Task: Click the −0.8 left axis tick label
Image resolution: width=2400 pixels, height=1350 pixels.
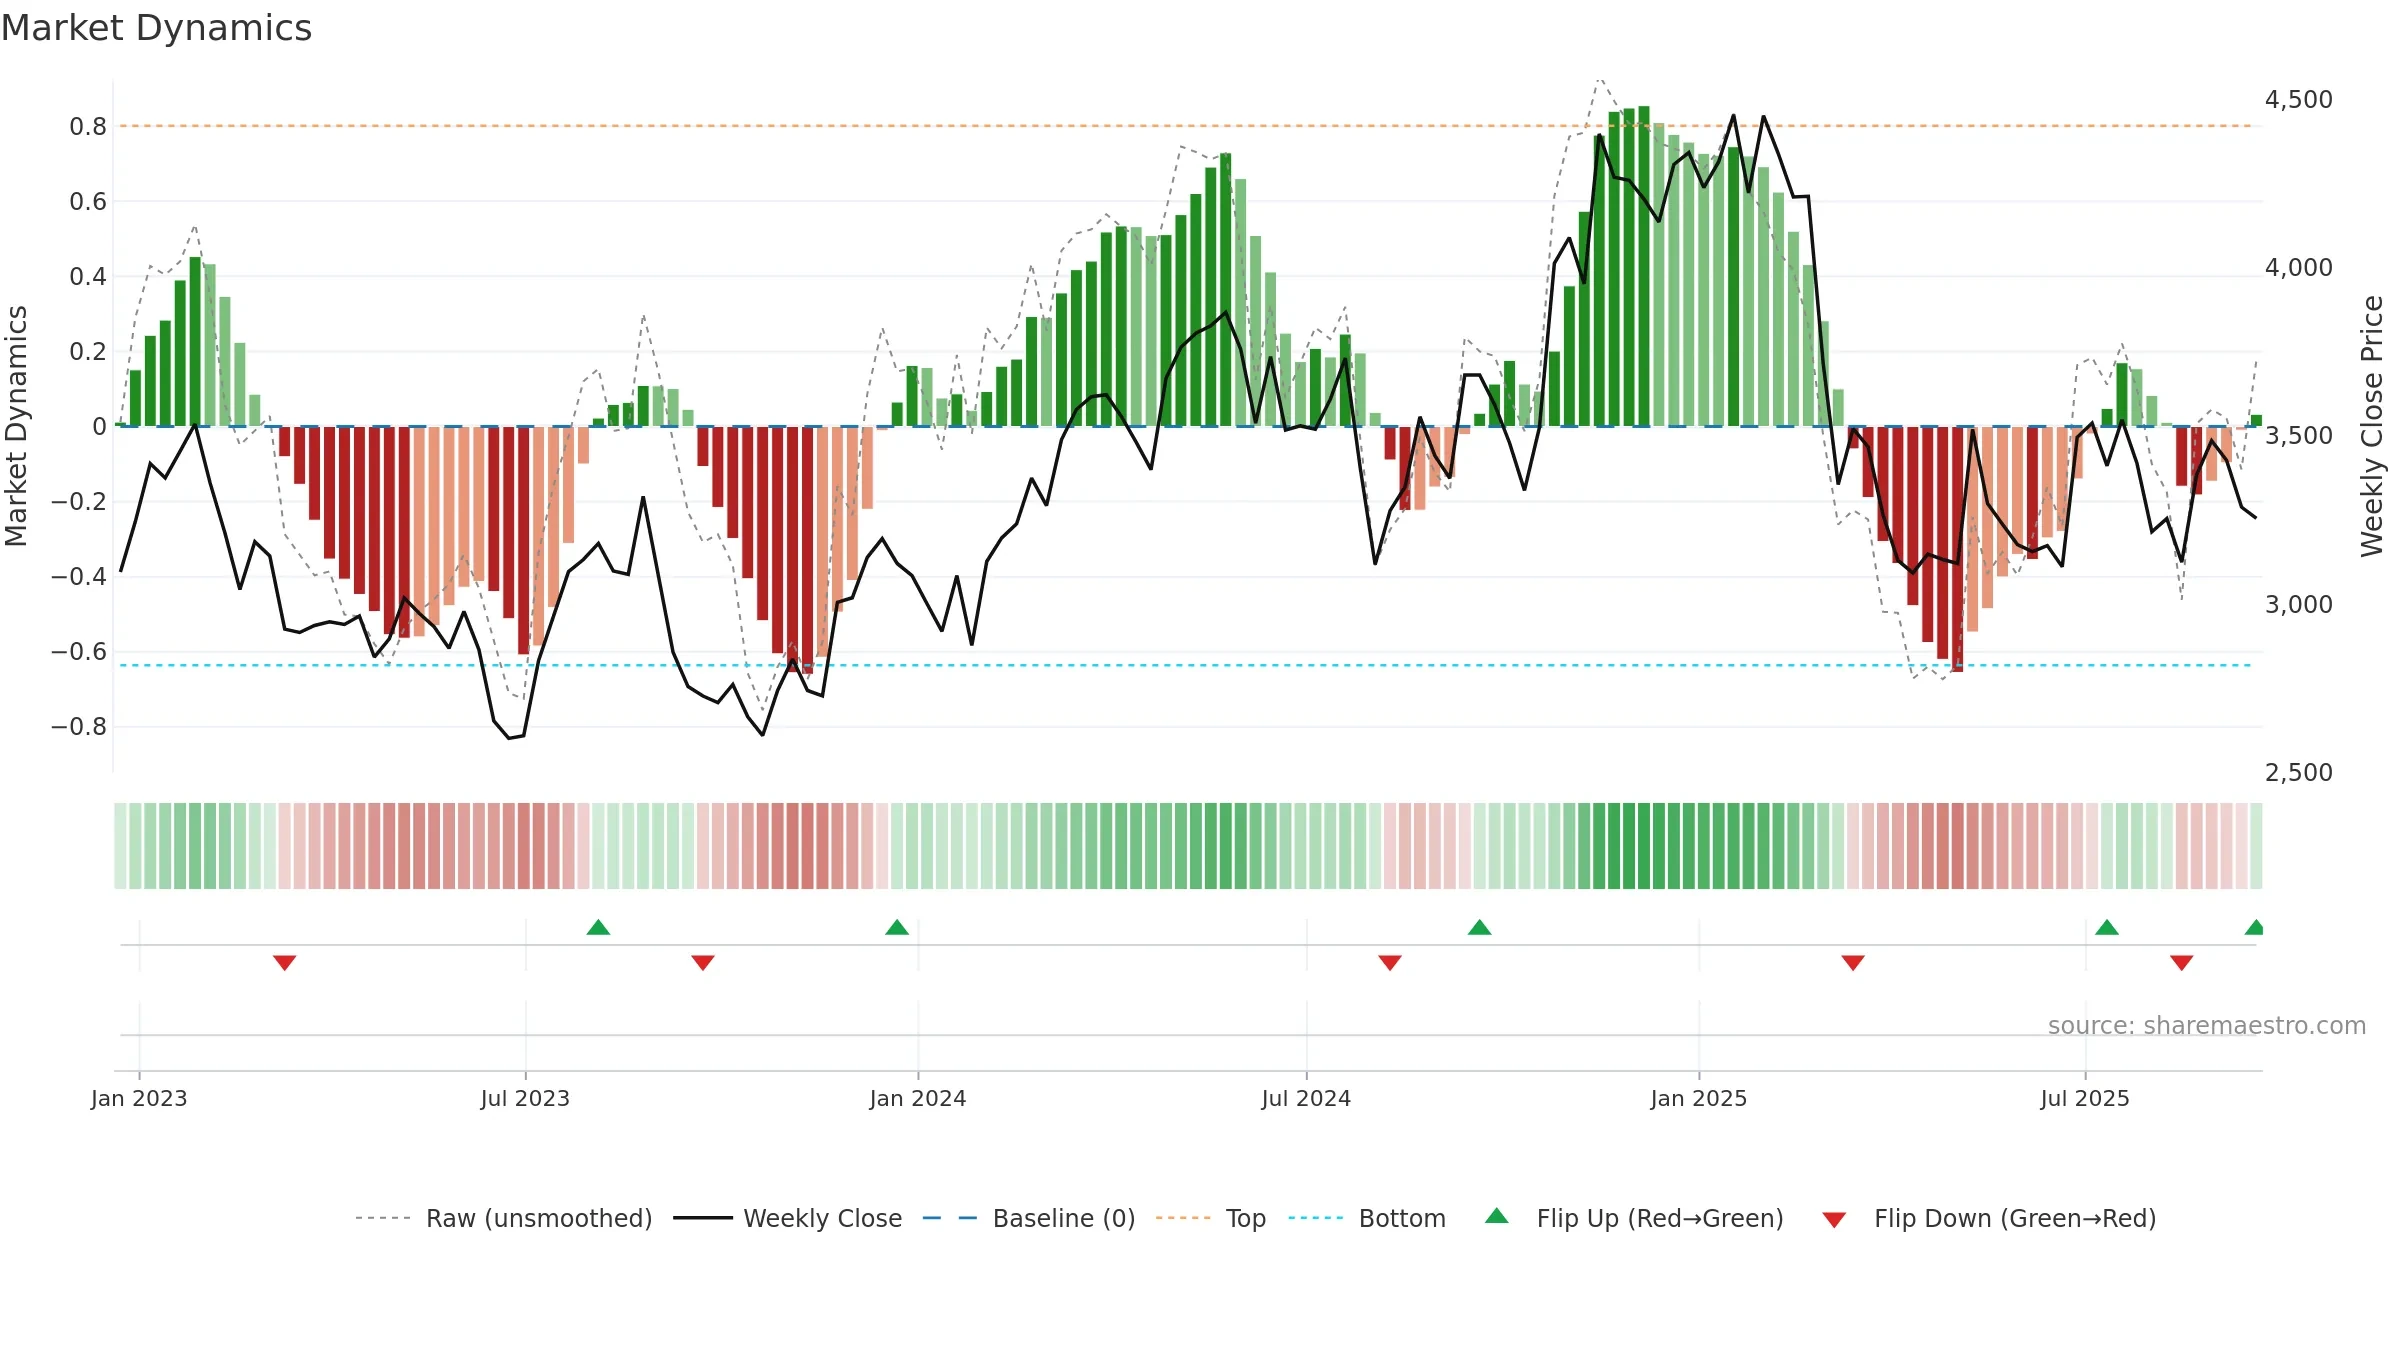Action: [79, 726]
